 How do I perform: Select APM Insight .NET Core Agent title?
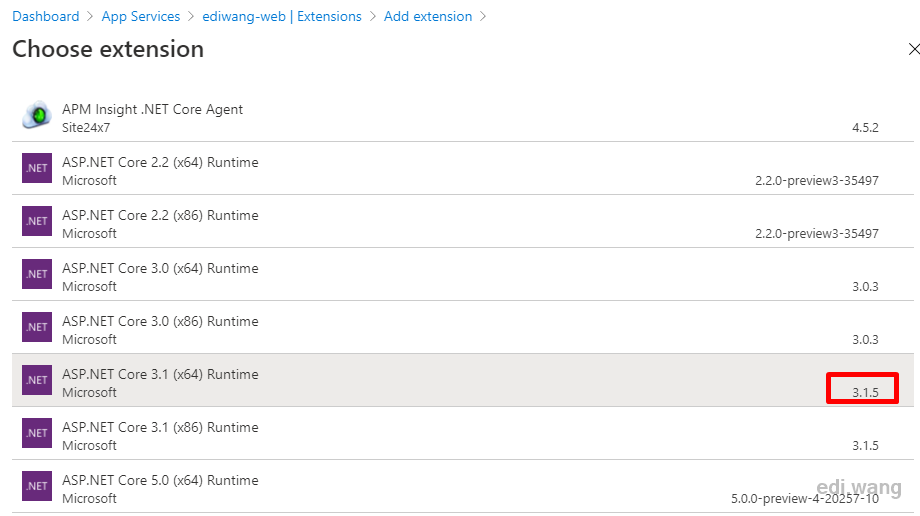tap(153, 109)
